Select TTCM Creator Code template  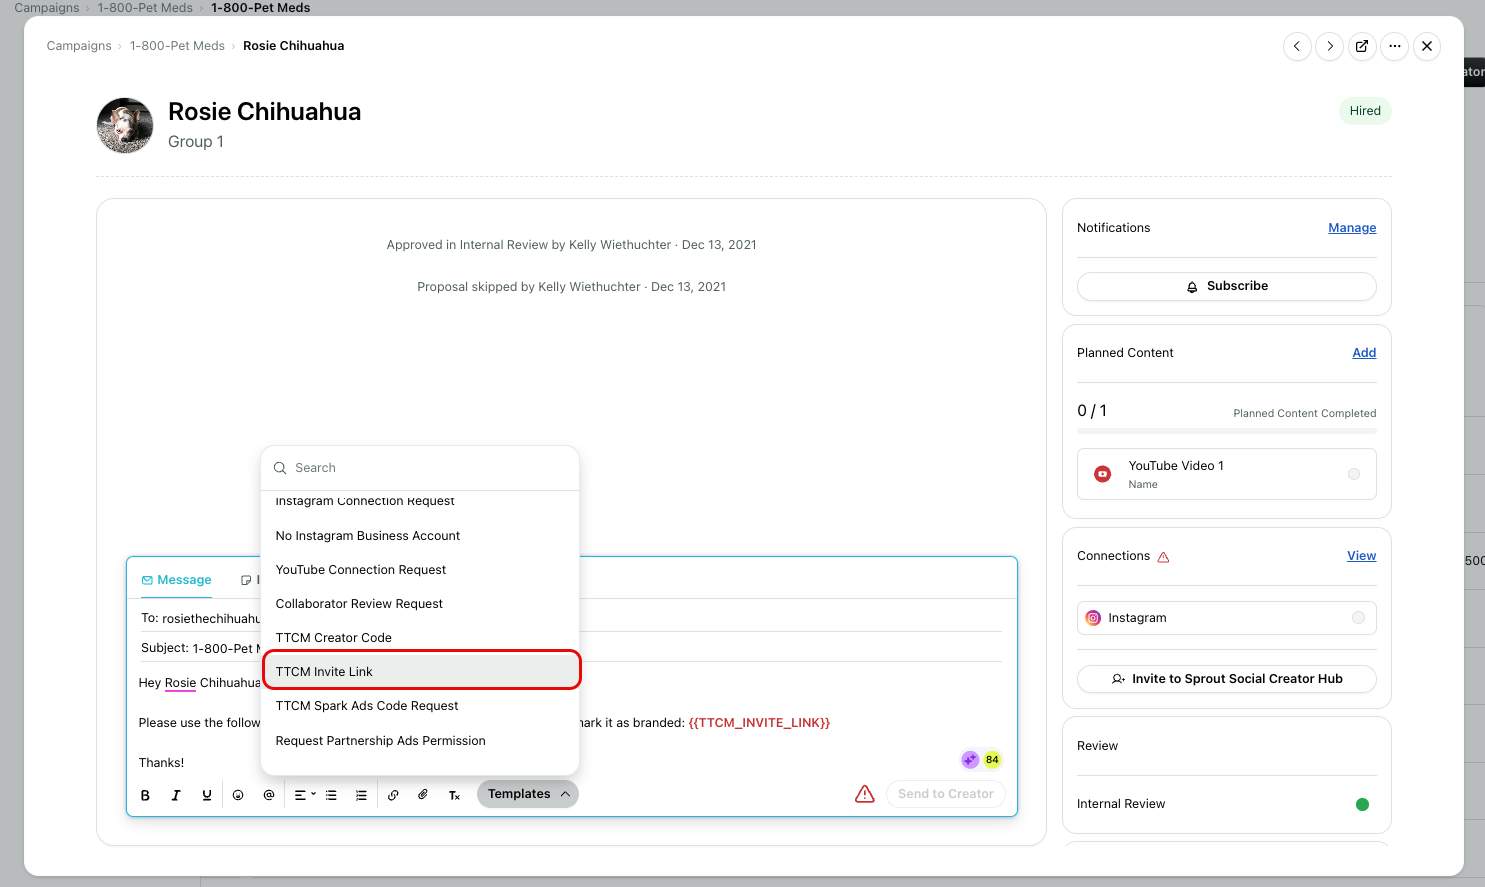[x=420, y=638]
